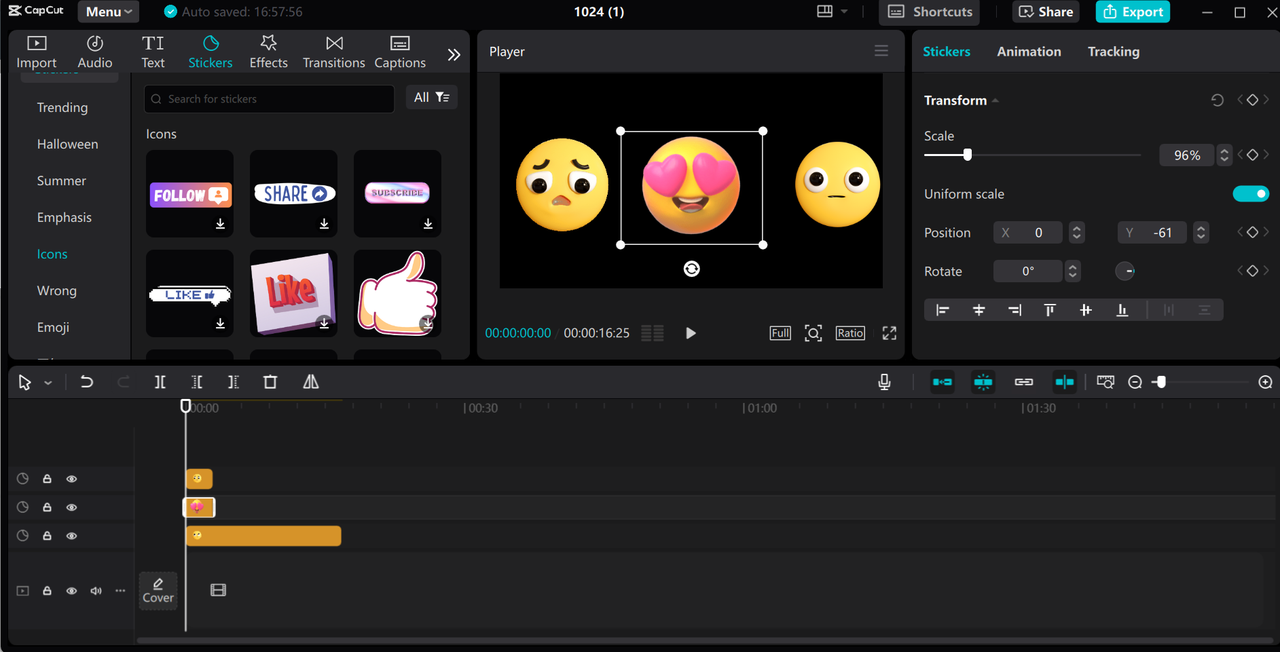This screenshot has width=1280, height=652.
Task: Open the Shortcuts panel
Action: click(x=929, y=12)
